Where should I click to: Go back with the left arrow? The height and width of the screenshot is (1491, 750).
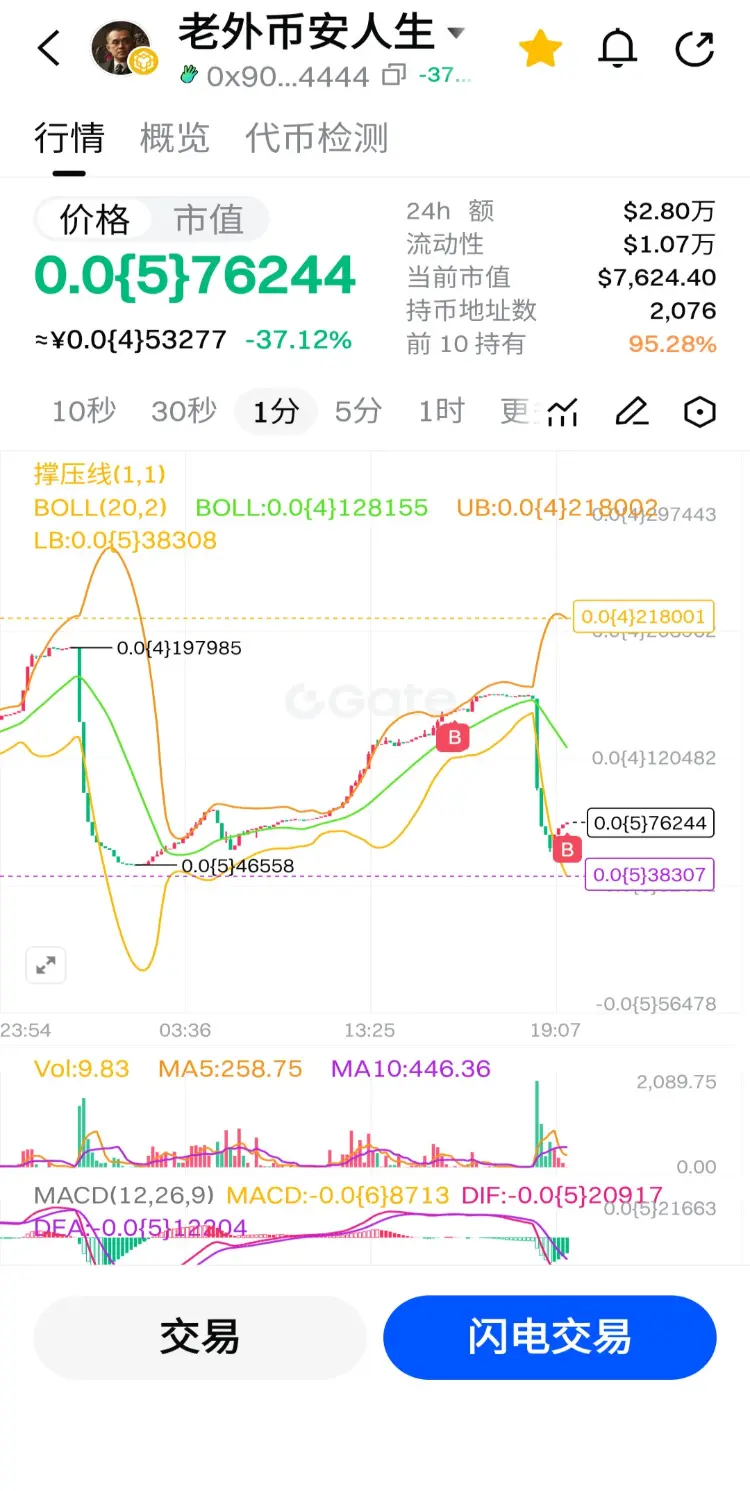[49, 48]
